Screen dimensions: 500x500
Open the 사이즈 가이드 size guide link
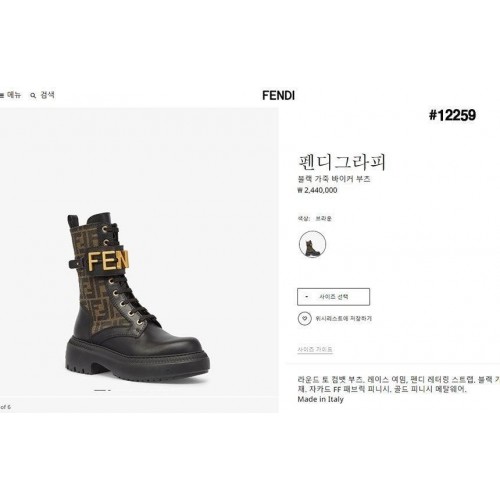pos(315,349)
